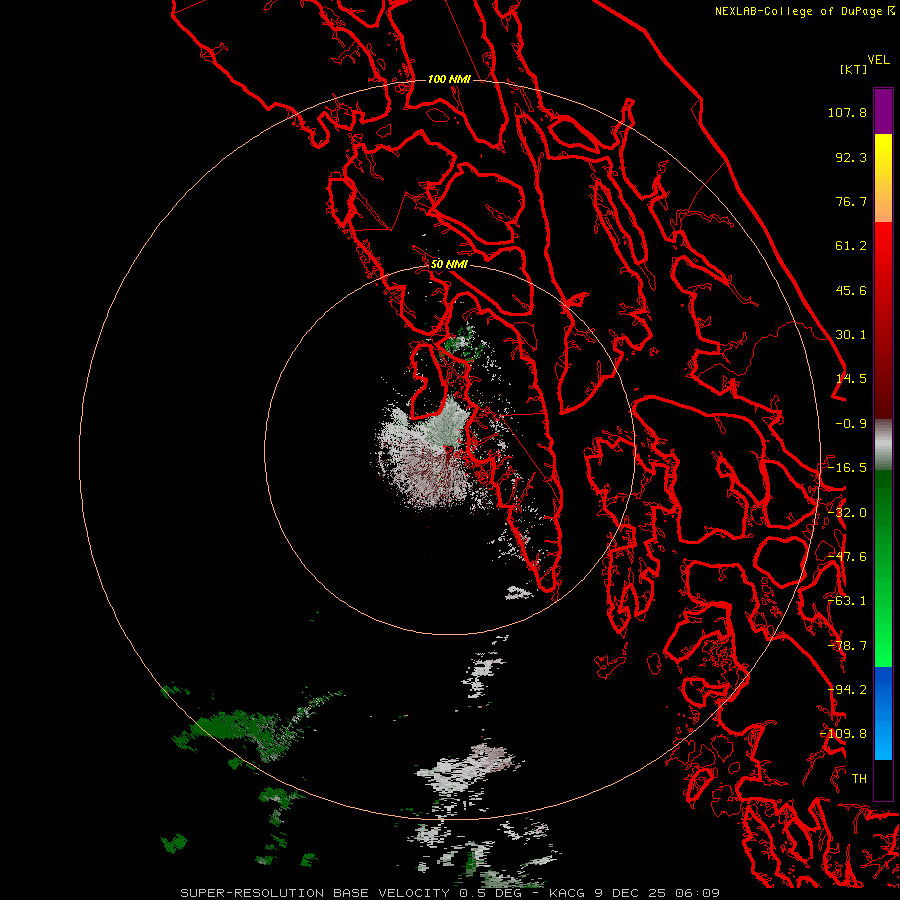
Task: Click the [KT] units label
Action: coord(853,69)
